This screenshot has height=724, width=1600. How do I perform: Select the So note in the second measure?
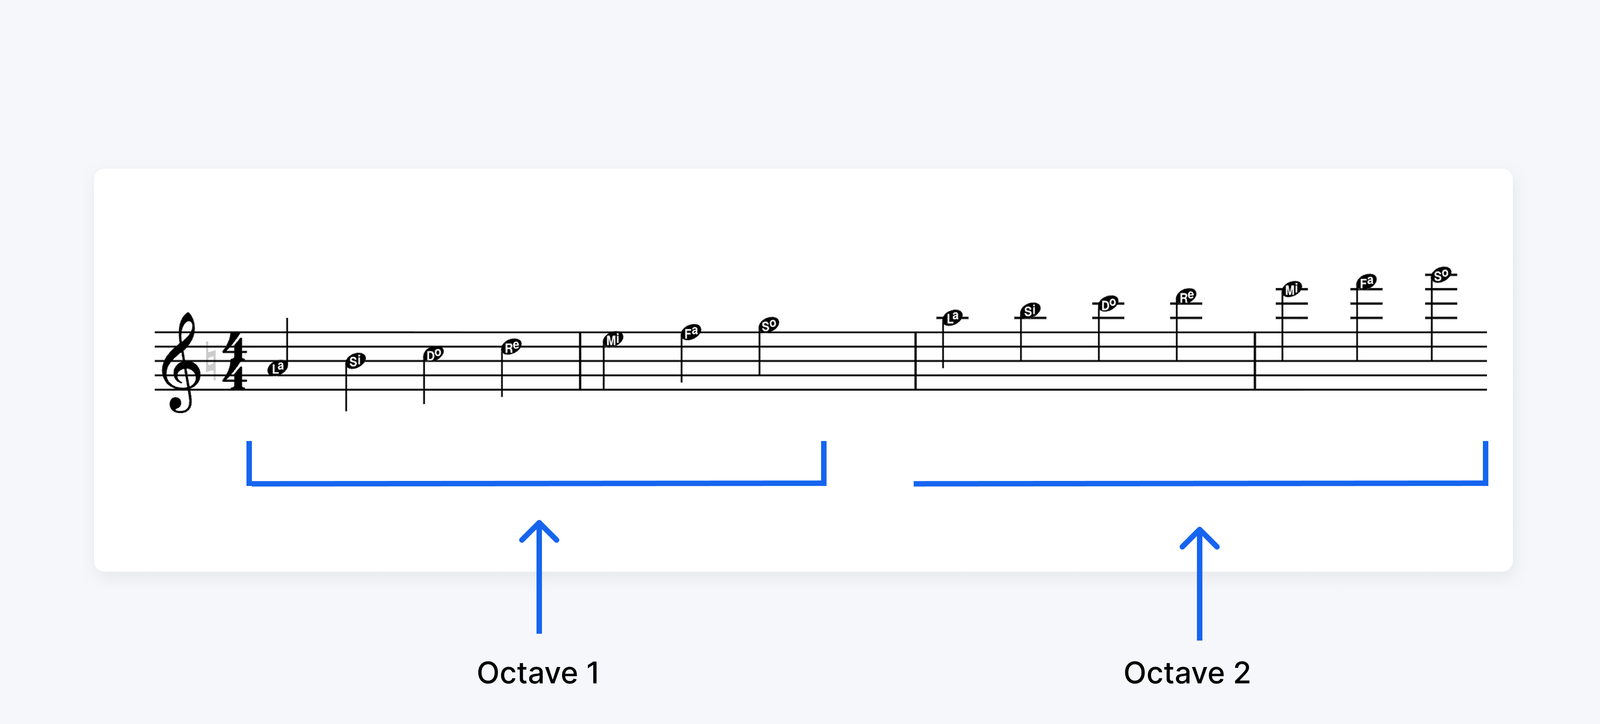(x=768, y=325)
